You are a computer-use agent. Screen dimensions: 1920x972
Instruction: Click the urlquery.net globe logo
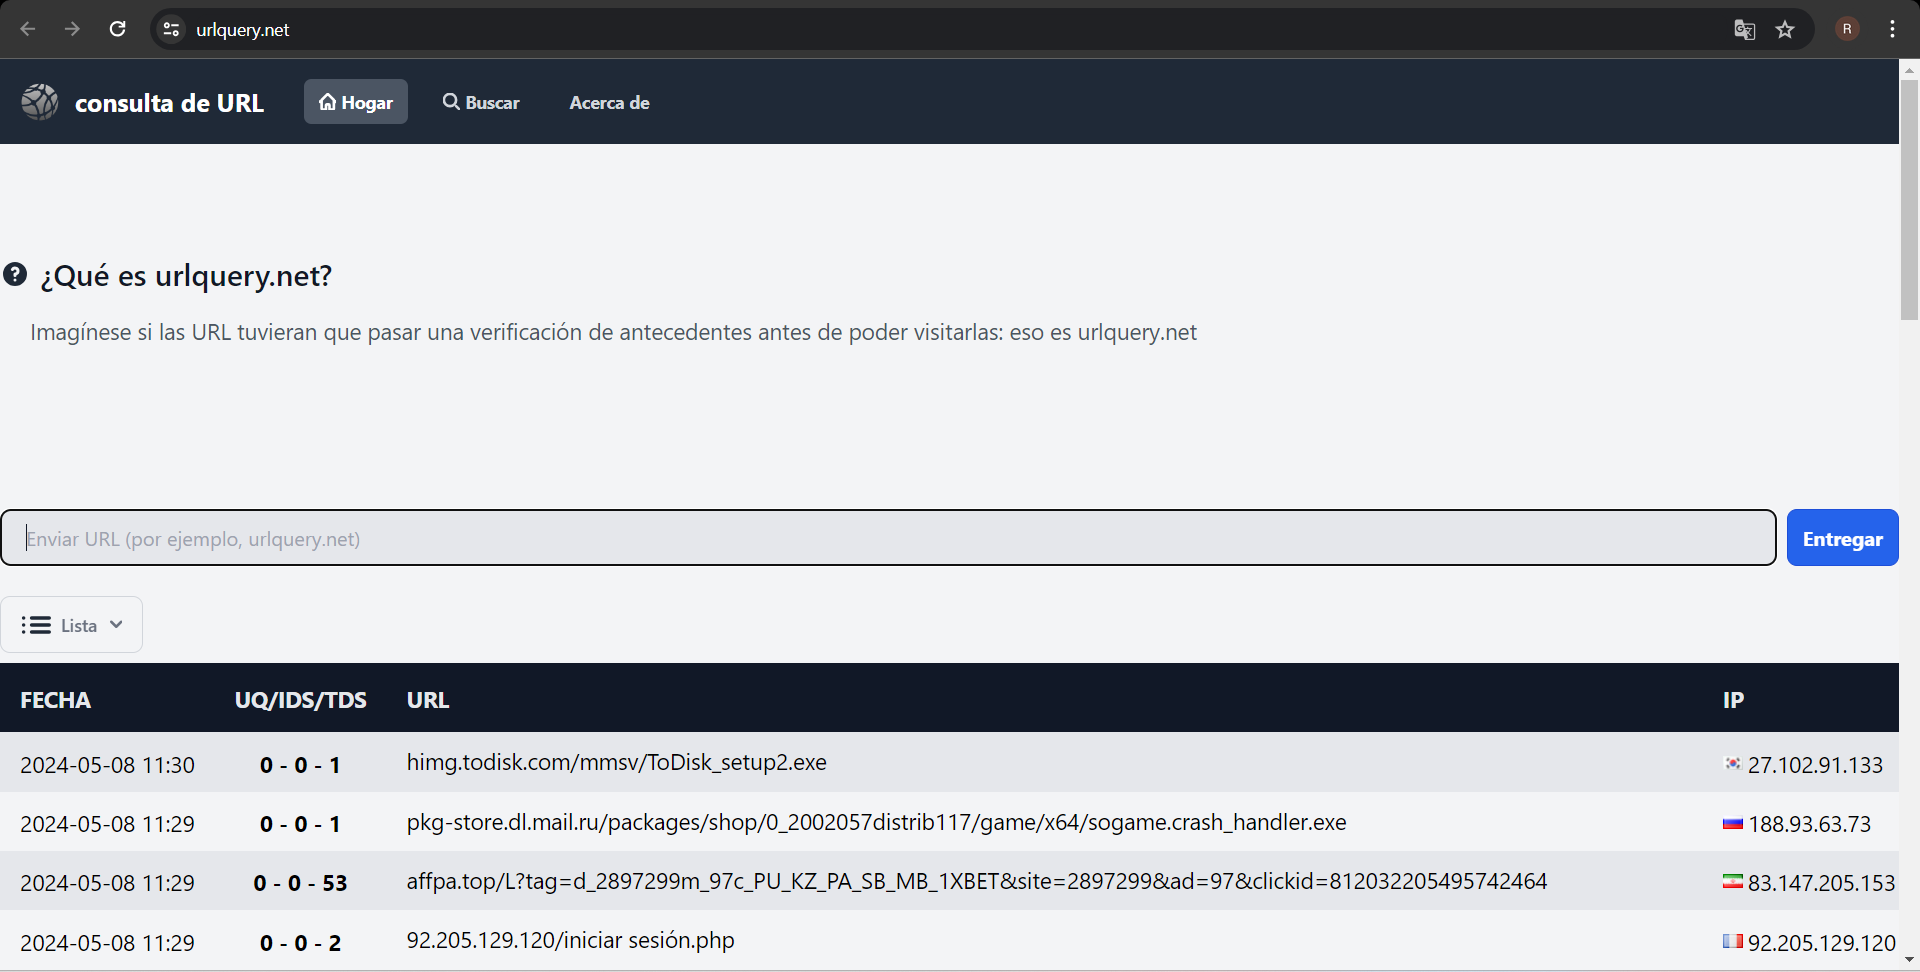(x=40, y=101)
